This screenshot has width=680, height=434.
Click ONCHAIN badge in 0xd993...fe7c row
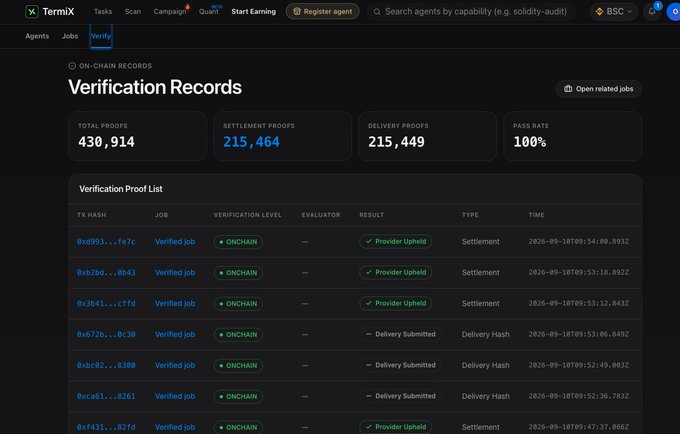point(238,242)
